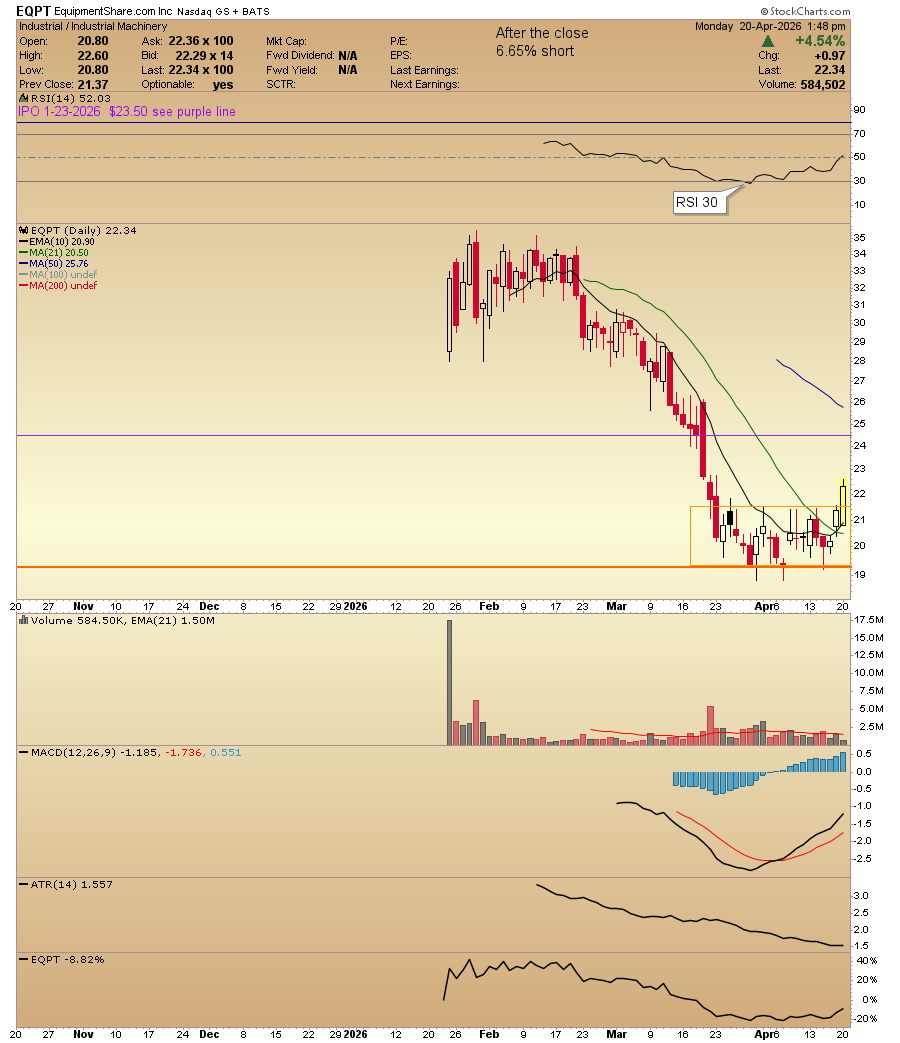Click the tallest IPO-day volume bar
The image size is (900, 1043).
point(449,682)
